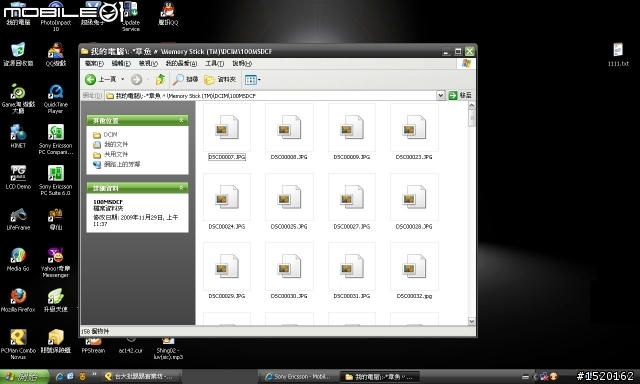Open Sony Ericsson PC Suite 6.0 icon

click(56, 181)
